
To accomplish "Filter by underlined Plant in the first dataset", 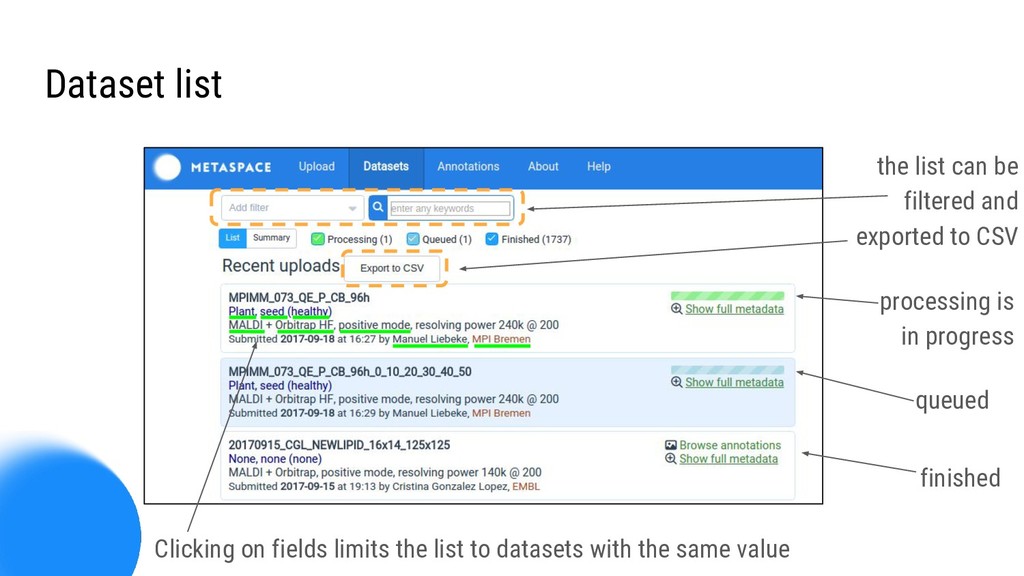I will pos(242,312).
